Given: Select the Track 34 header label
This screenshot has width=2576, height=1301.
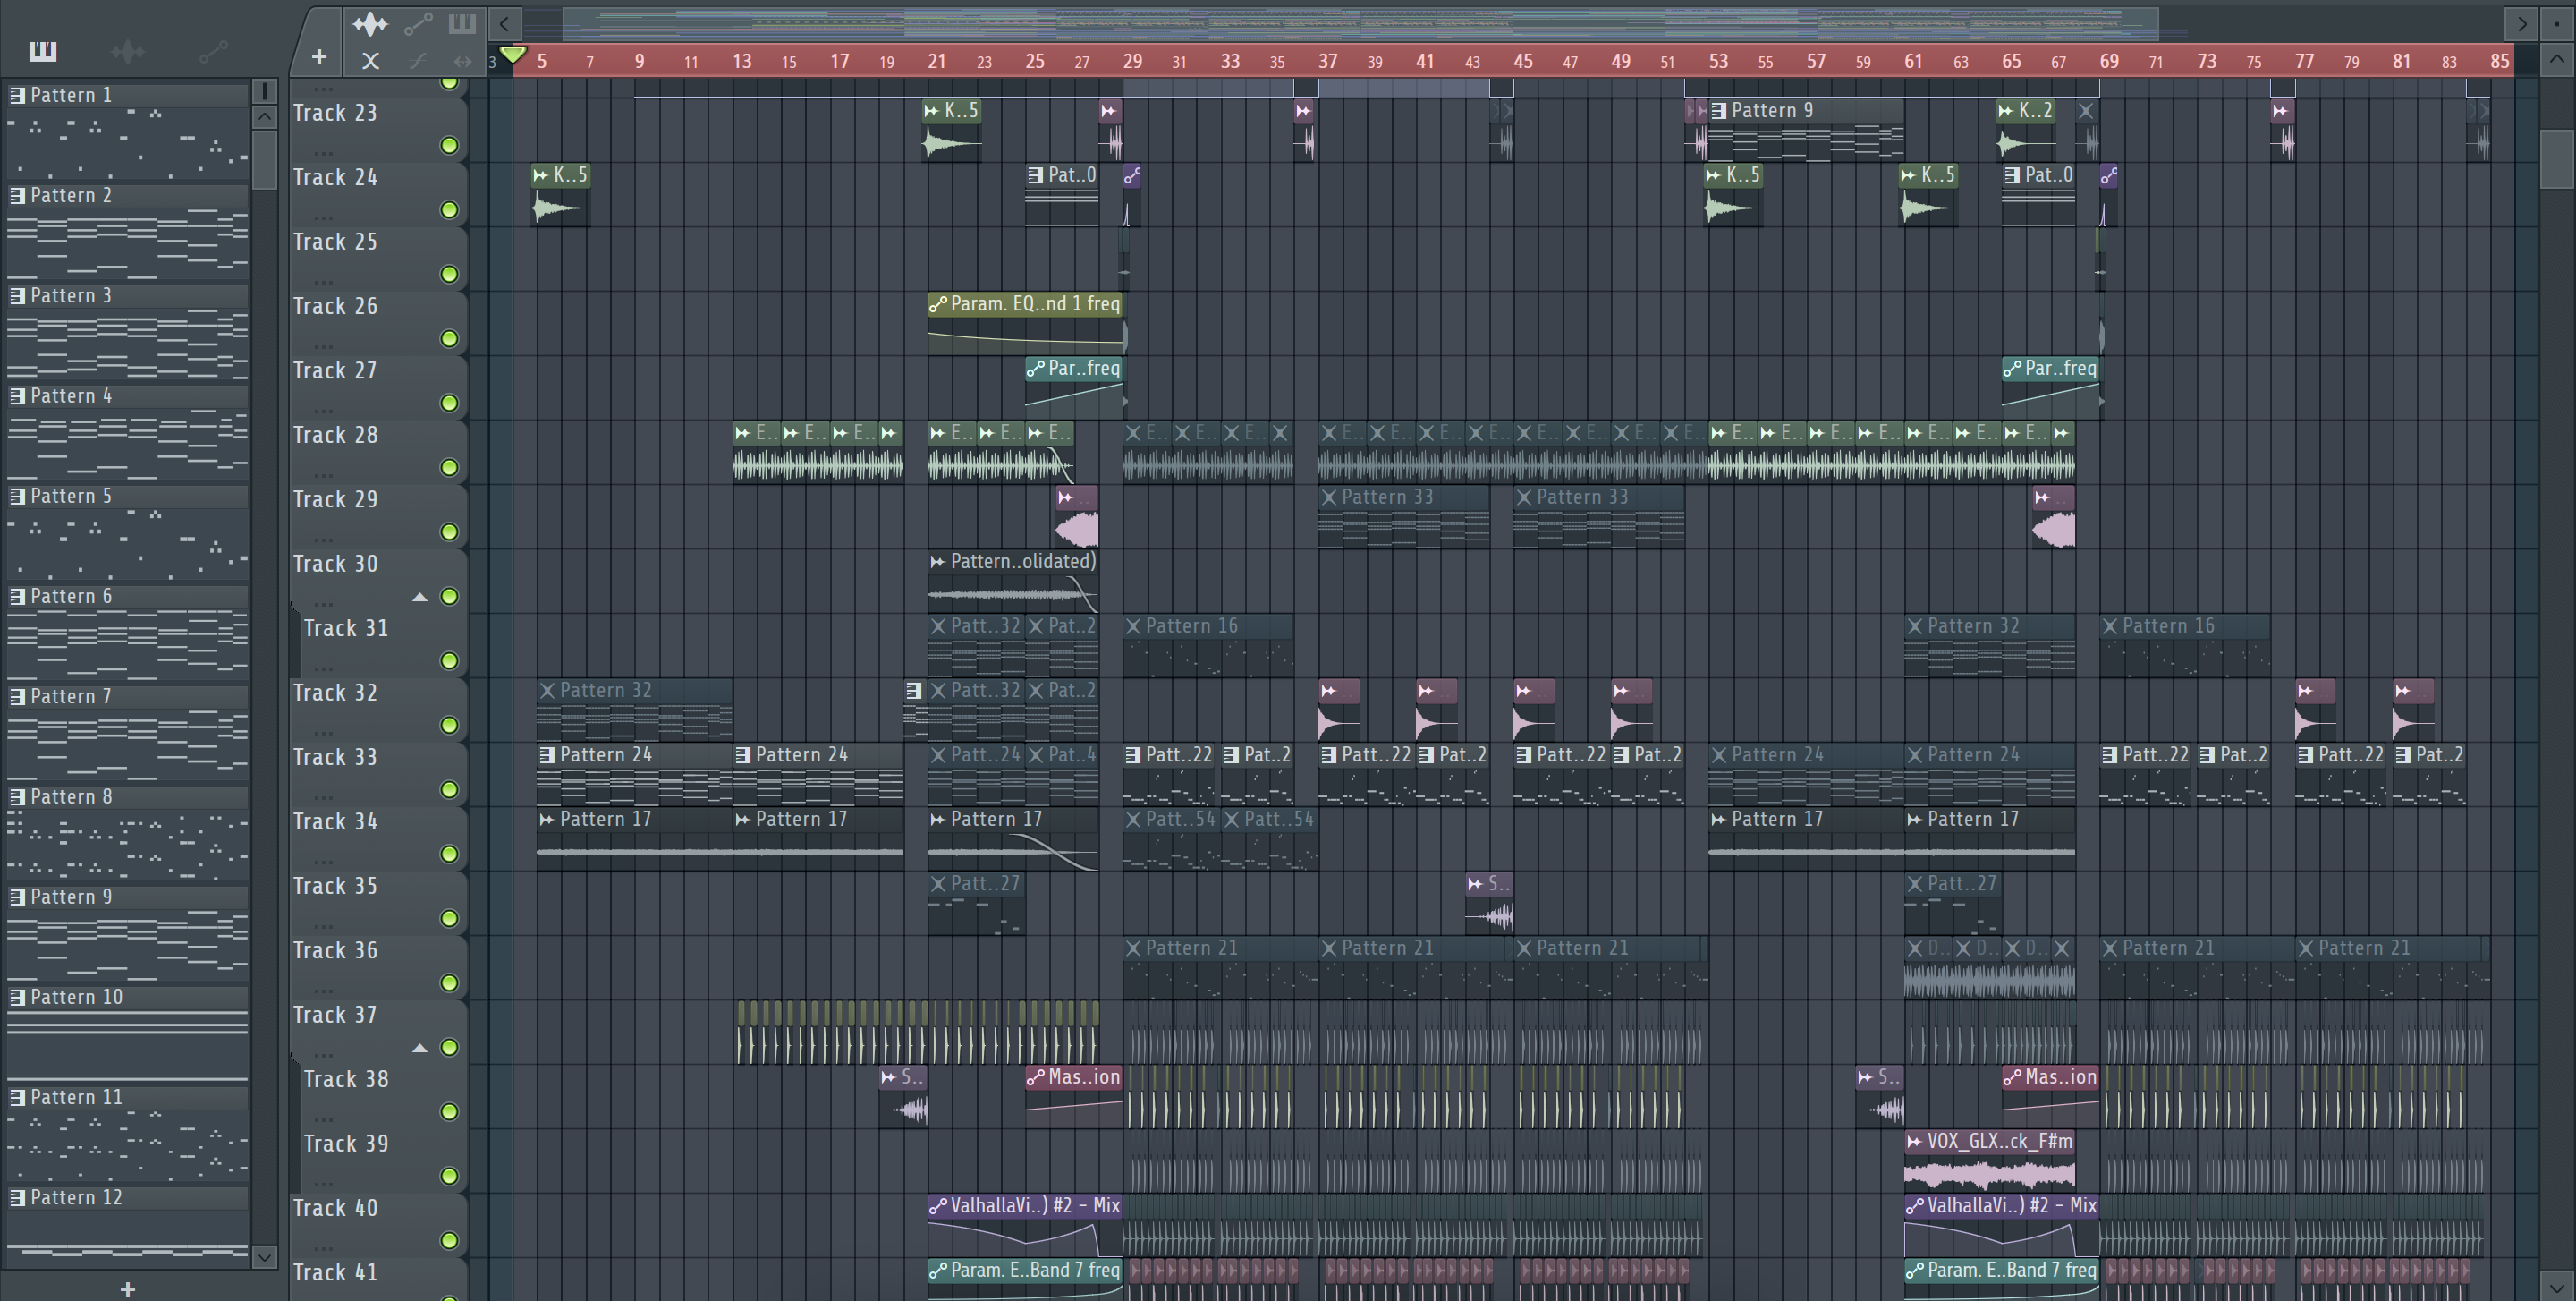Looking at the screenshot, I should [335, 822].
